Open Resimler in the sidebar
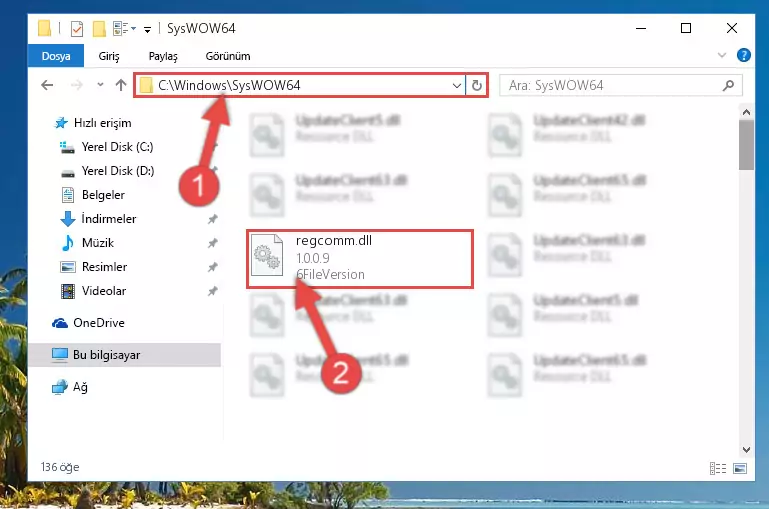 (x=104, y=267)
